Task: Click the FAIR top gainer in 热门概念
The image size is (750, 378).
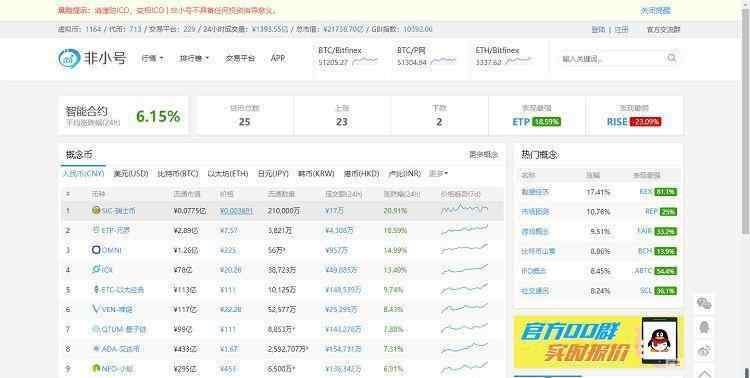Action: [x=645, y=231]
